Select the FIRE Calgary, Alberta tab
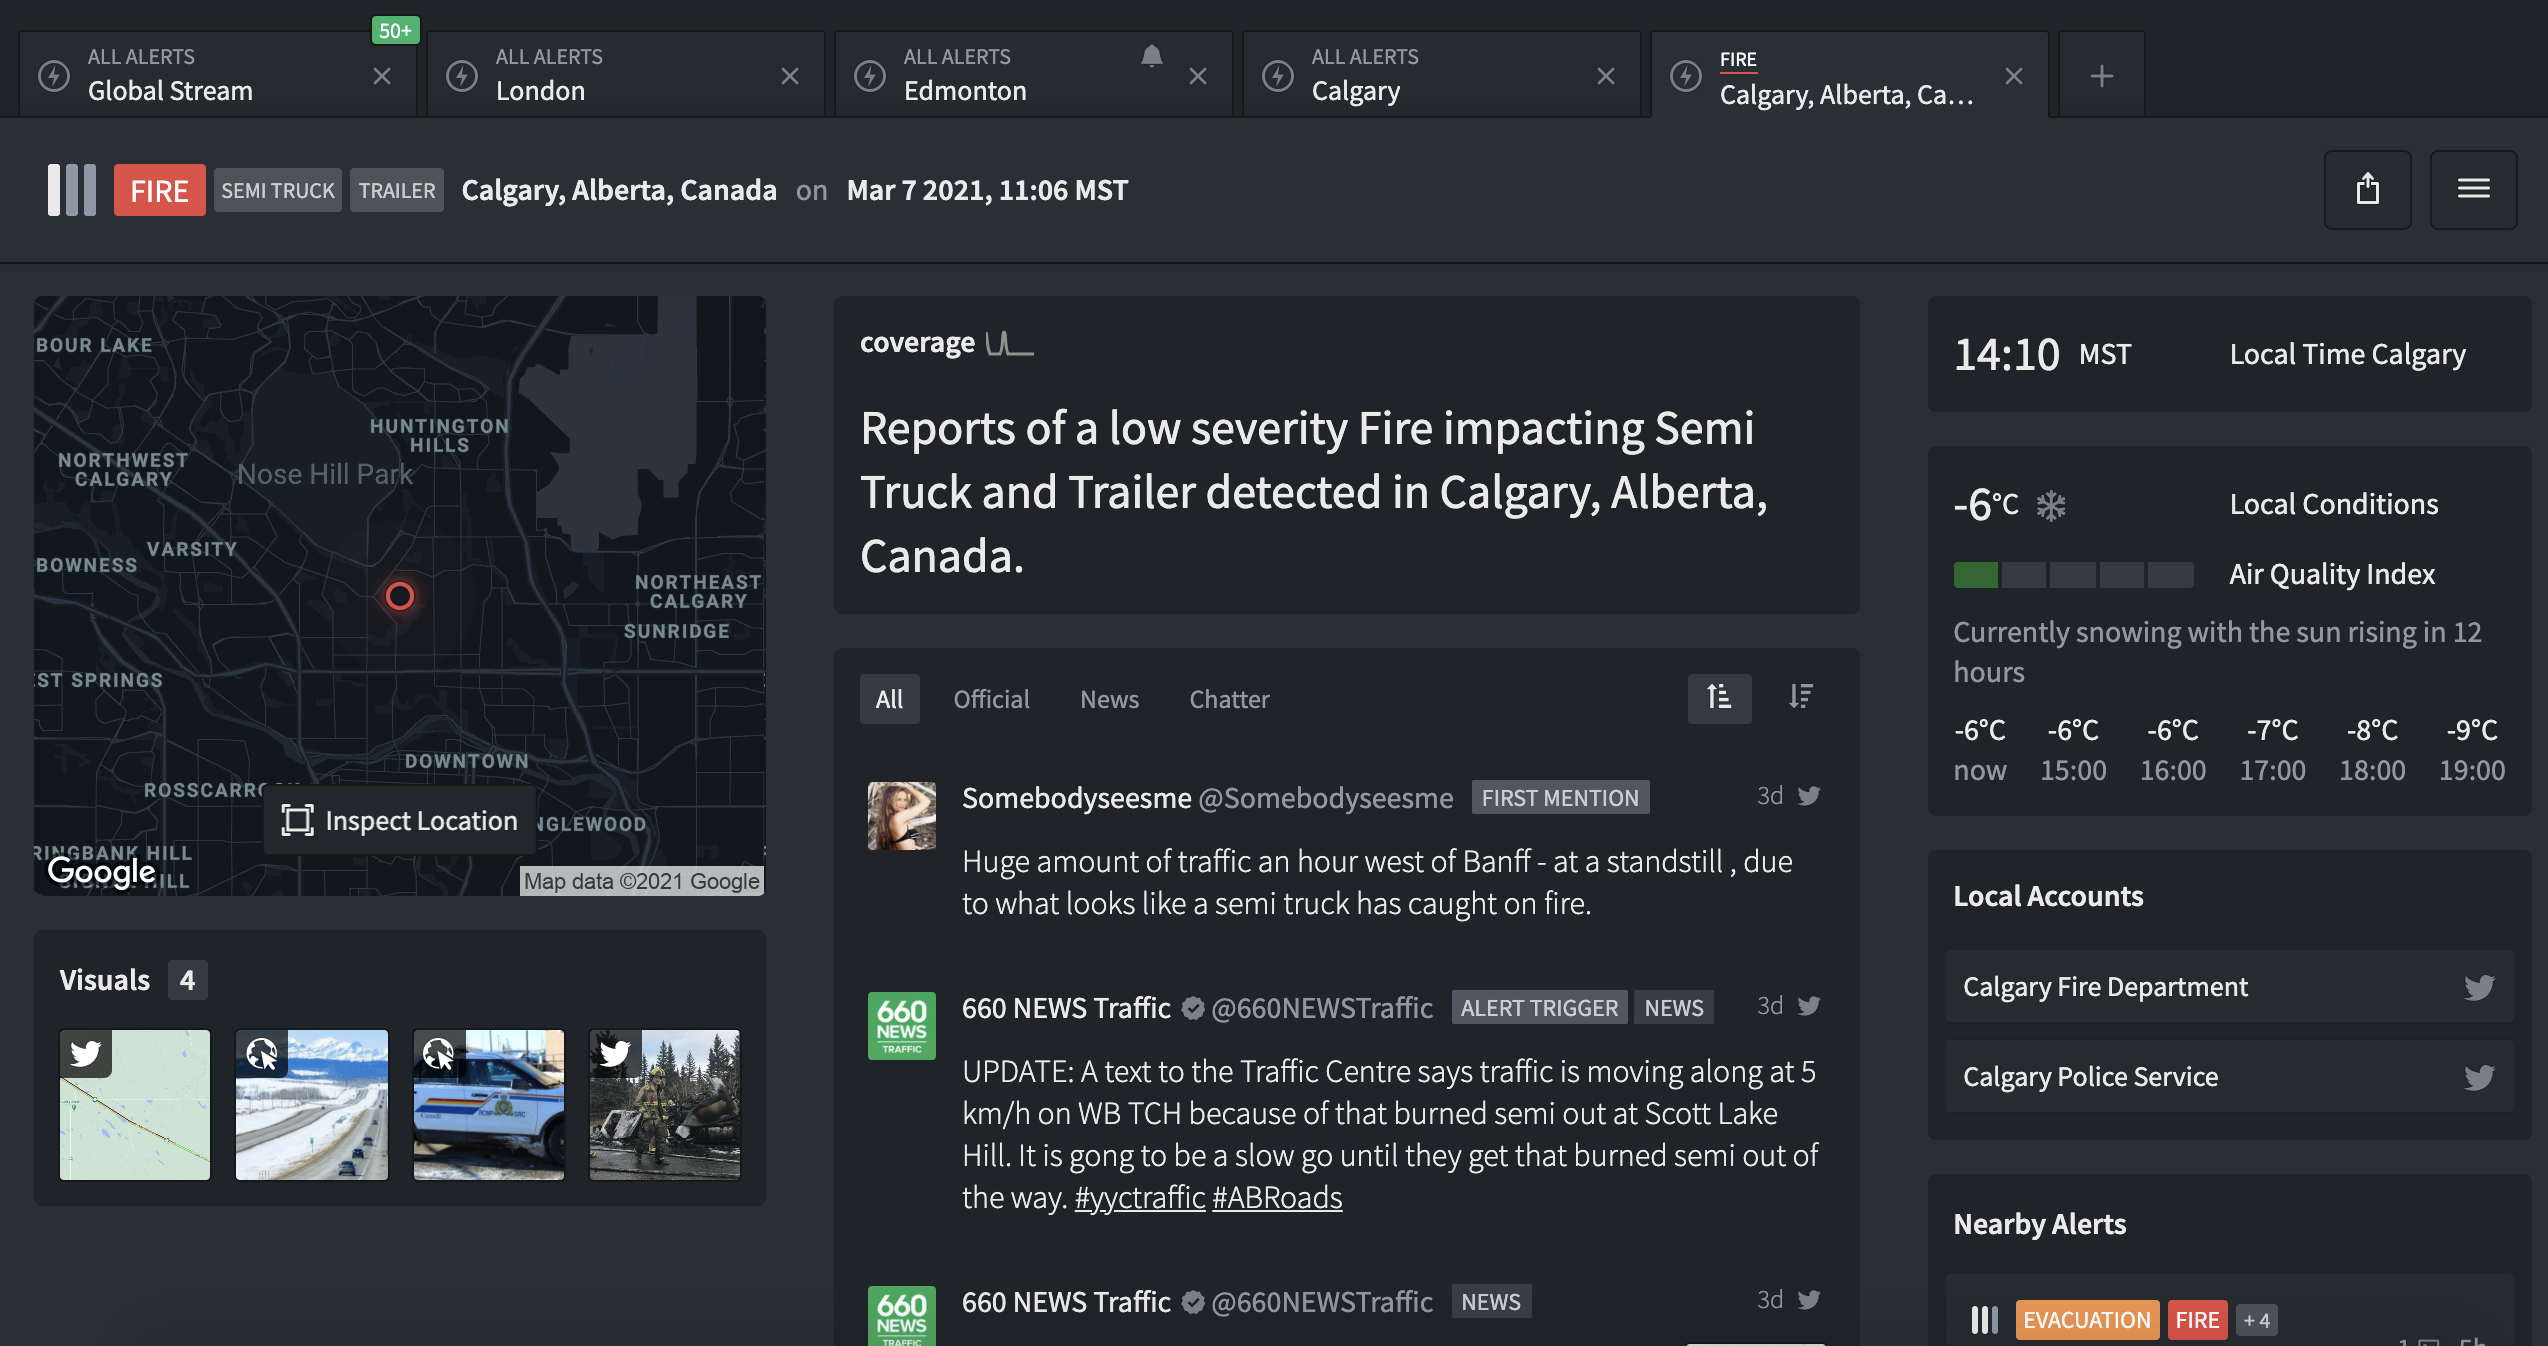 coord(1849,75)
